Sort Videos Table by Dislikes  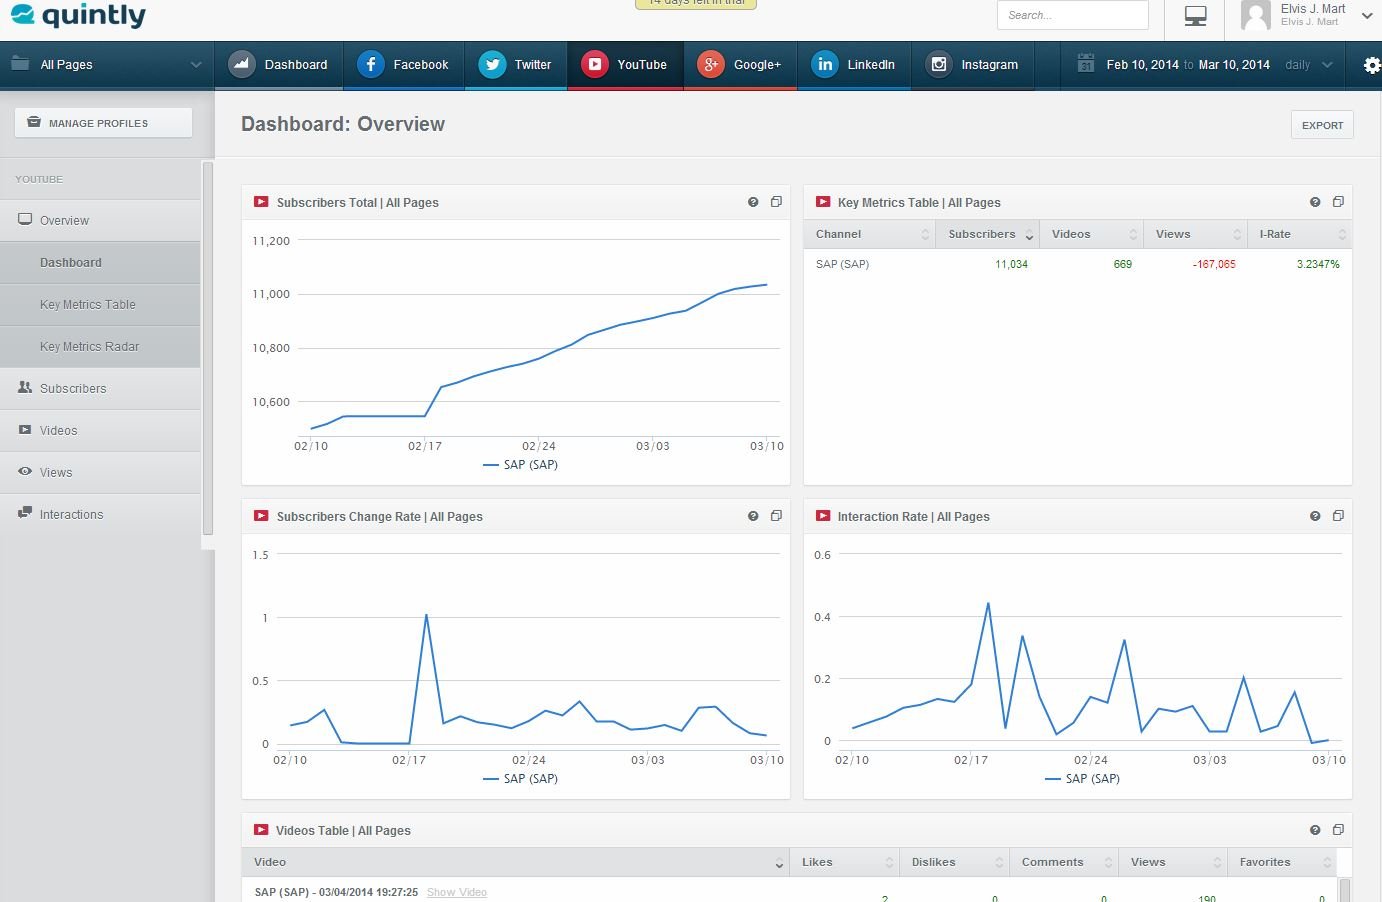click(955, 862)
